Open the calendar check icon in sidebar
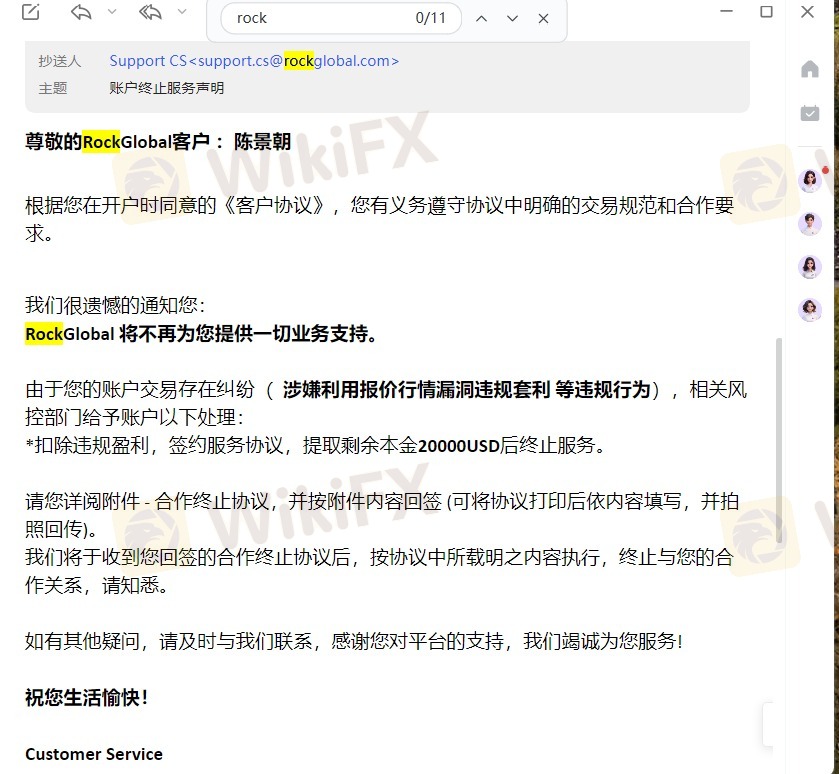The height and width of the screenshot is (774, 839). click(x=810, y=113)
